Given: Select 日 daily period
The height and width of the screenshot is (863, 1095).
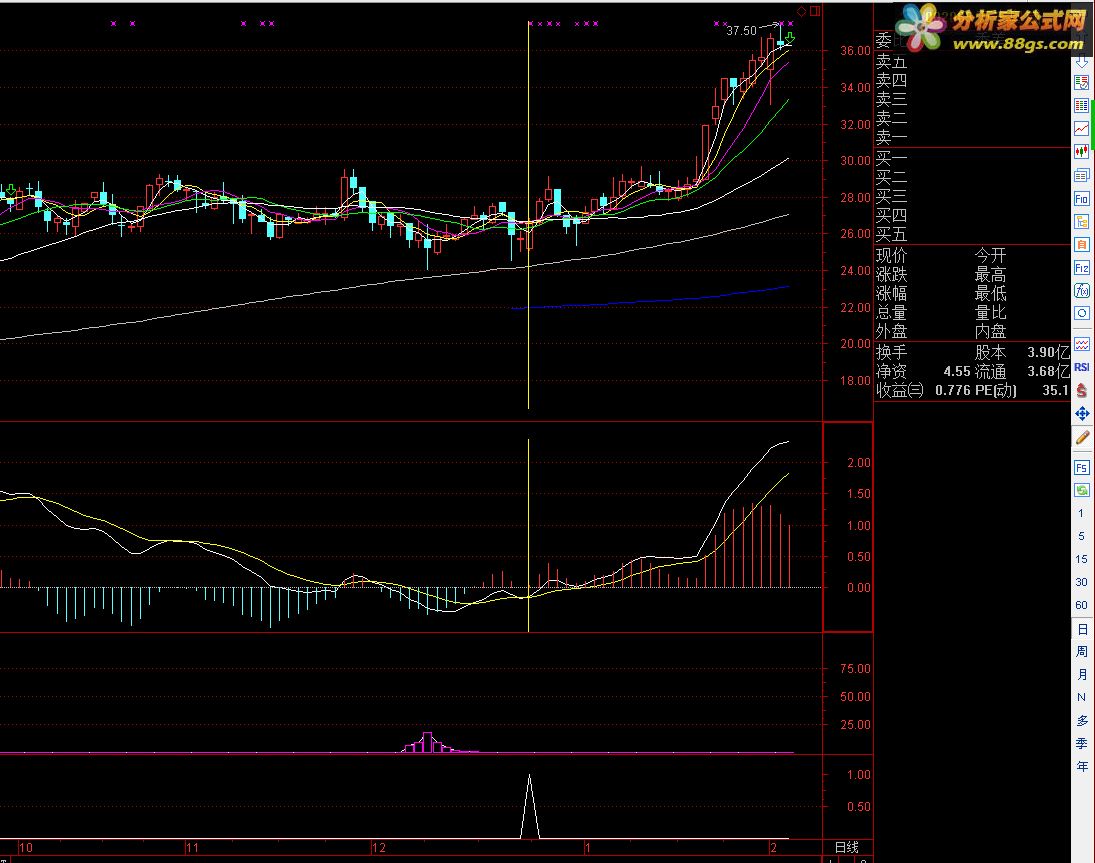Looking at the screenshot, I should pyautogui.click(x=1081, y=629).
